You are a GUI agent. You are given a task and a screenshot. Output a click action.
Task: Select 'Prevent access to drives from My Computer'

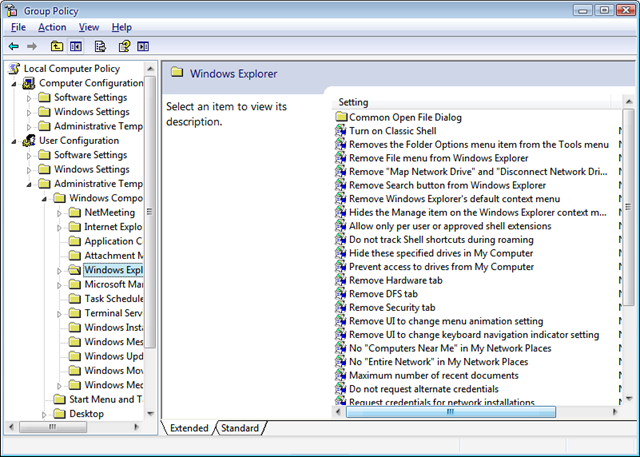click(x=441, y=266)
